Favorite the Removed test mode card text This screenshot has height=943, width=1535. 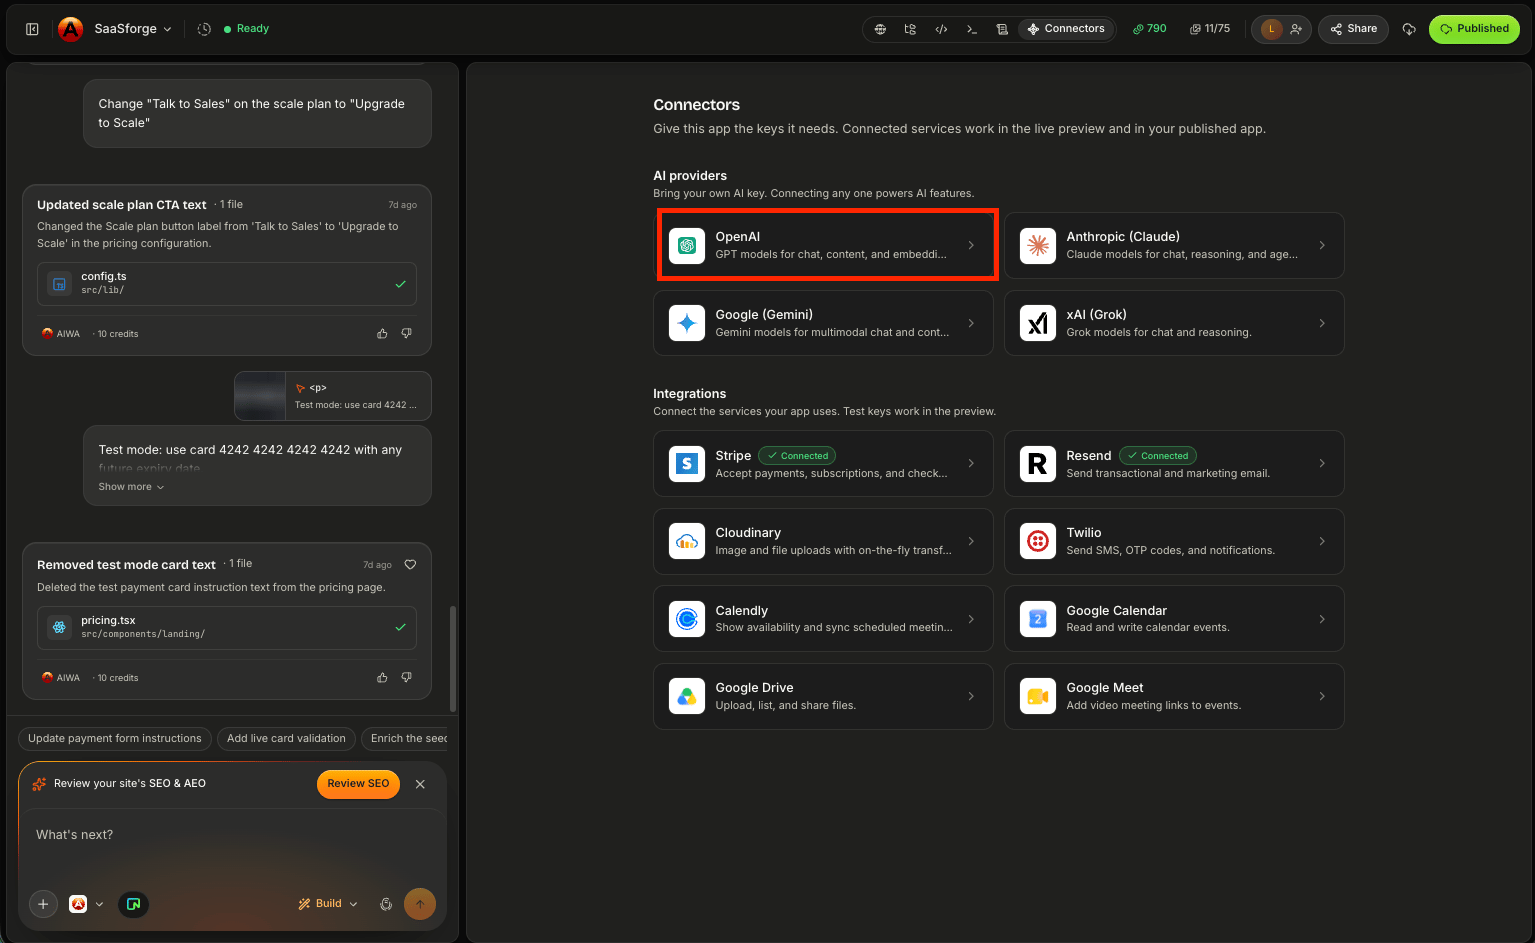click(410, 565)
